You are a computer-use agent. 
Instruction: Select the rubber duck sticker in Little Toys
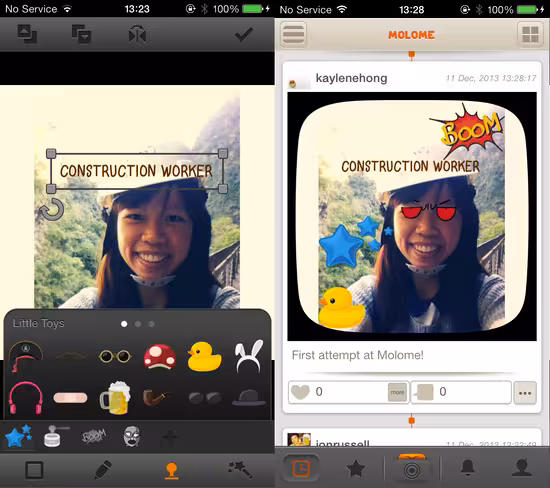click(204, 356)
